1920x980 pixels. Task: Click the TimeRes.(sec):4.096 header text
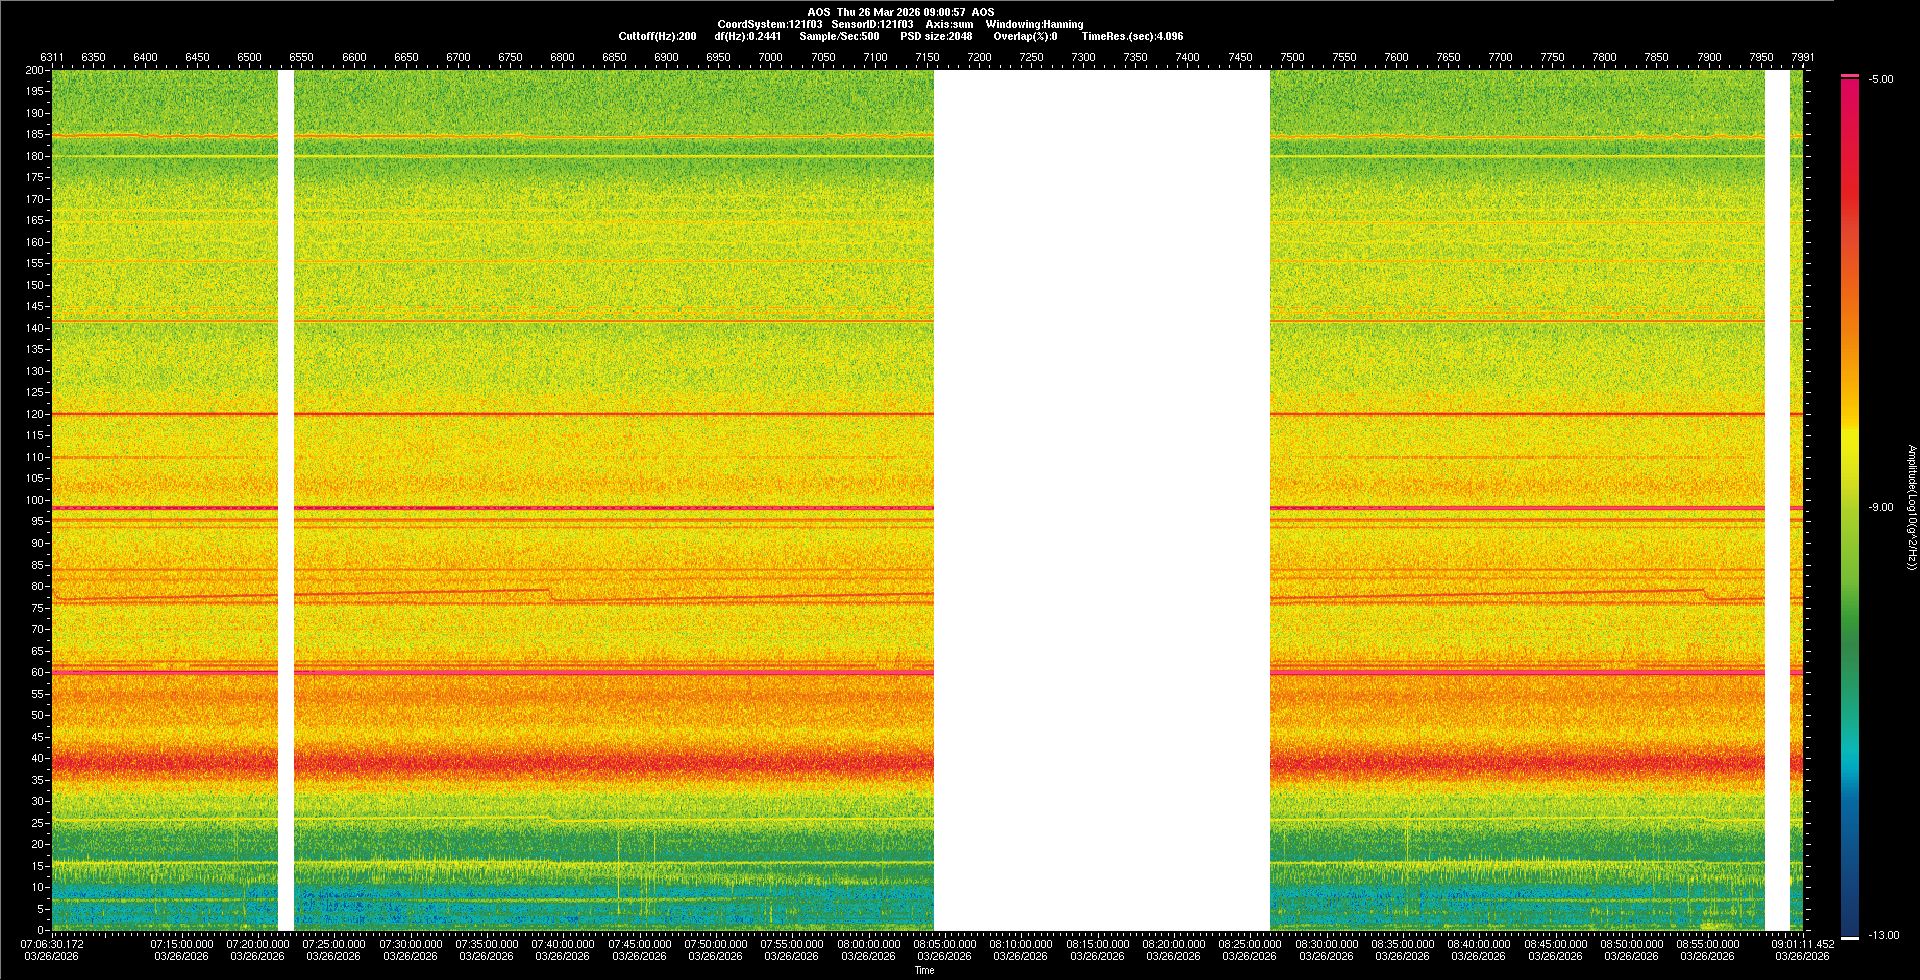click(x=1132, y=36)
